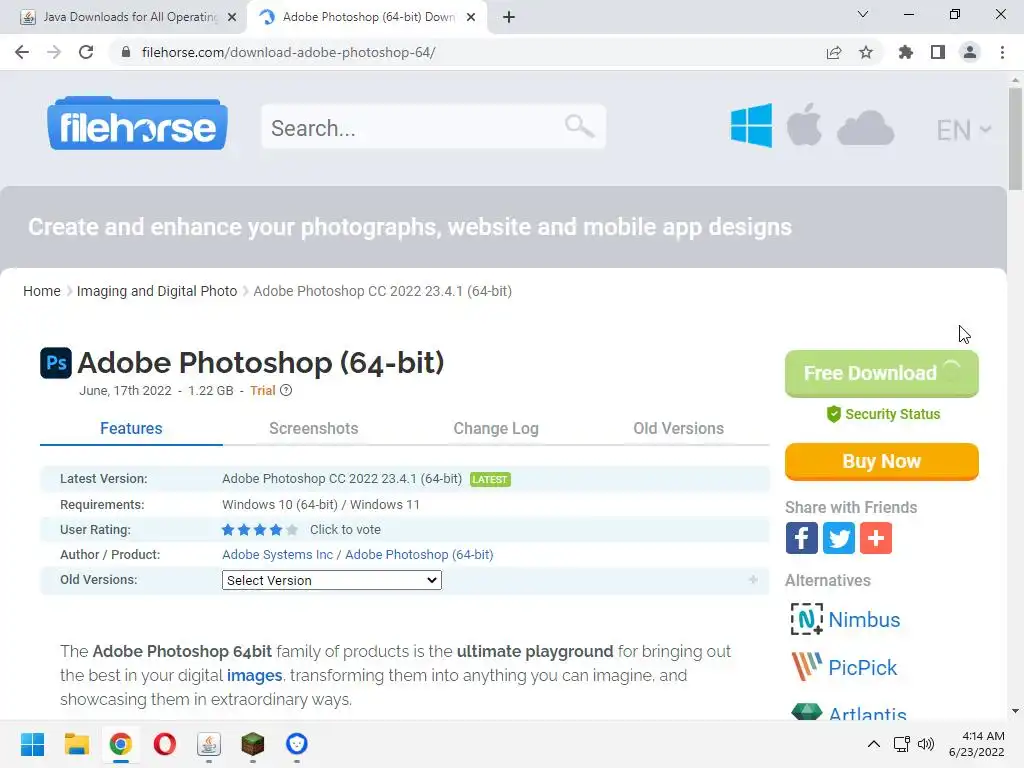1024x768 pixels.
Task: Click the share page icon in address bar
Action: (x=834, y=52)
